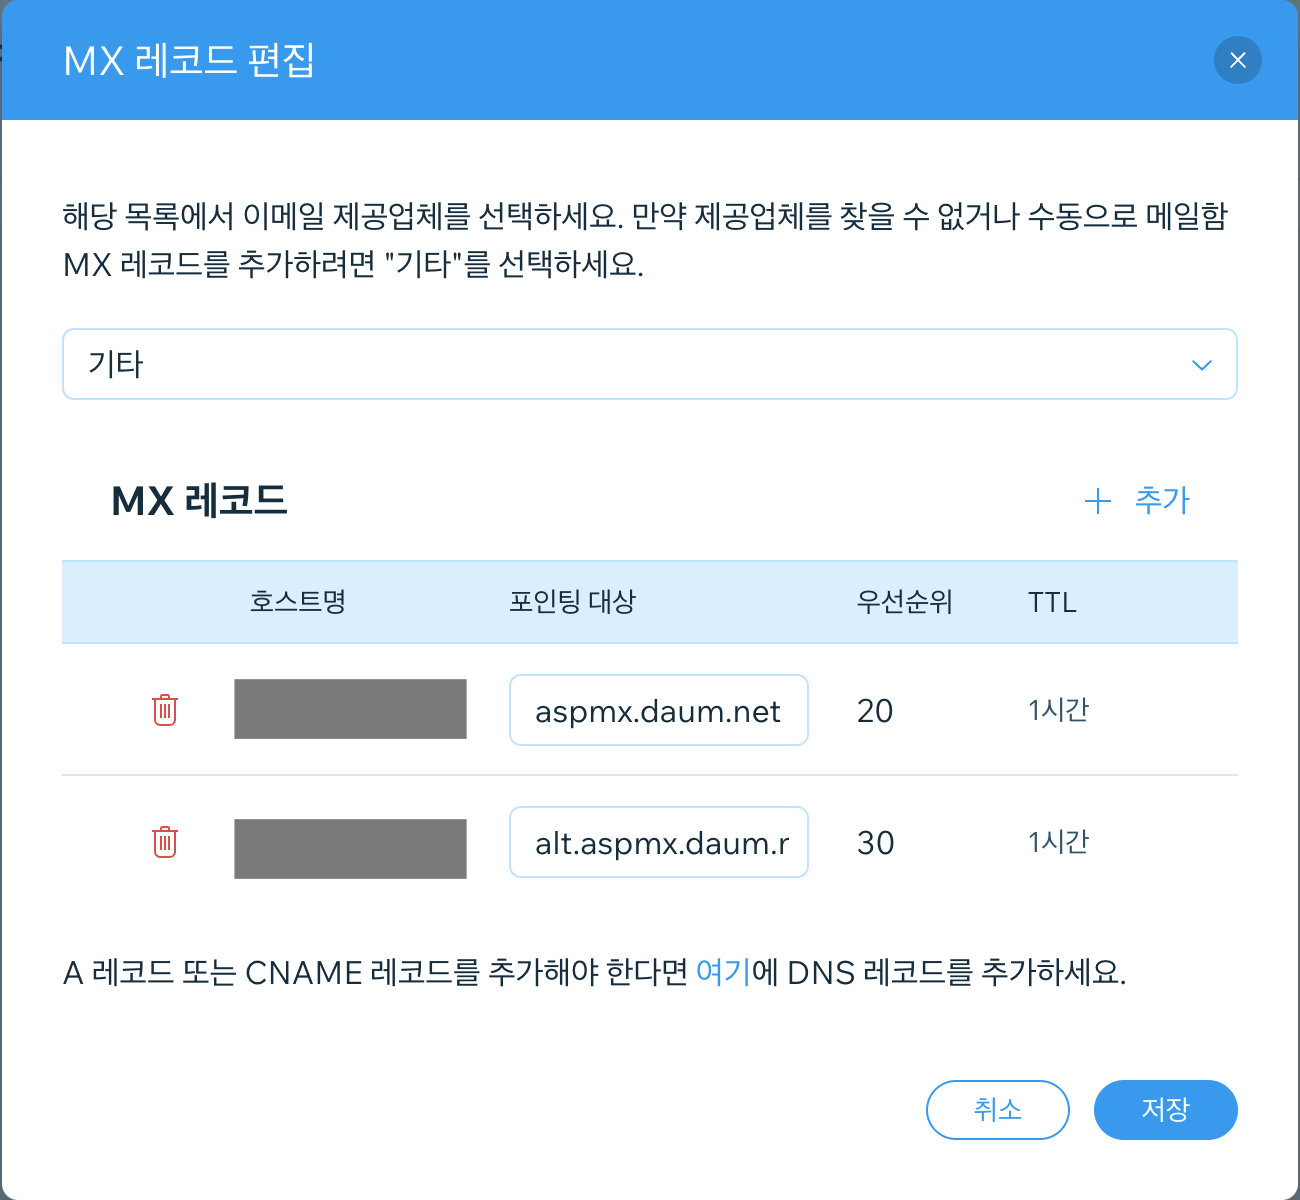
Task: Delete the alt.aspmx.daum MX record
Action: click(x=165, y=842)
